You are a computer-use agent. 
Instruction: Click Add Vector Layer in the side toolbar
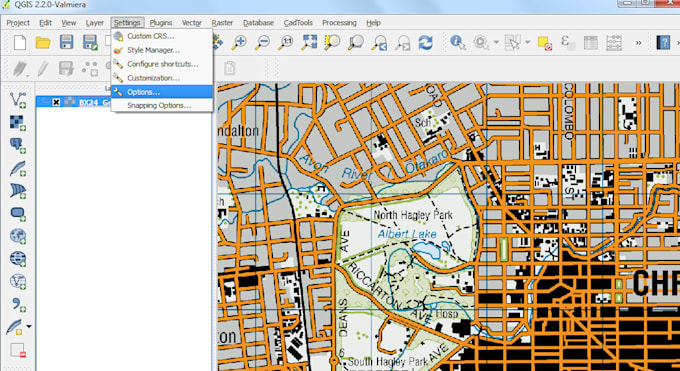18,100
